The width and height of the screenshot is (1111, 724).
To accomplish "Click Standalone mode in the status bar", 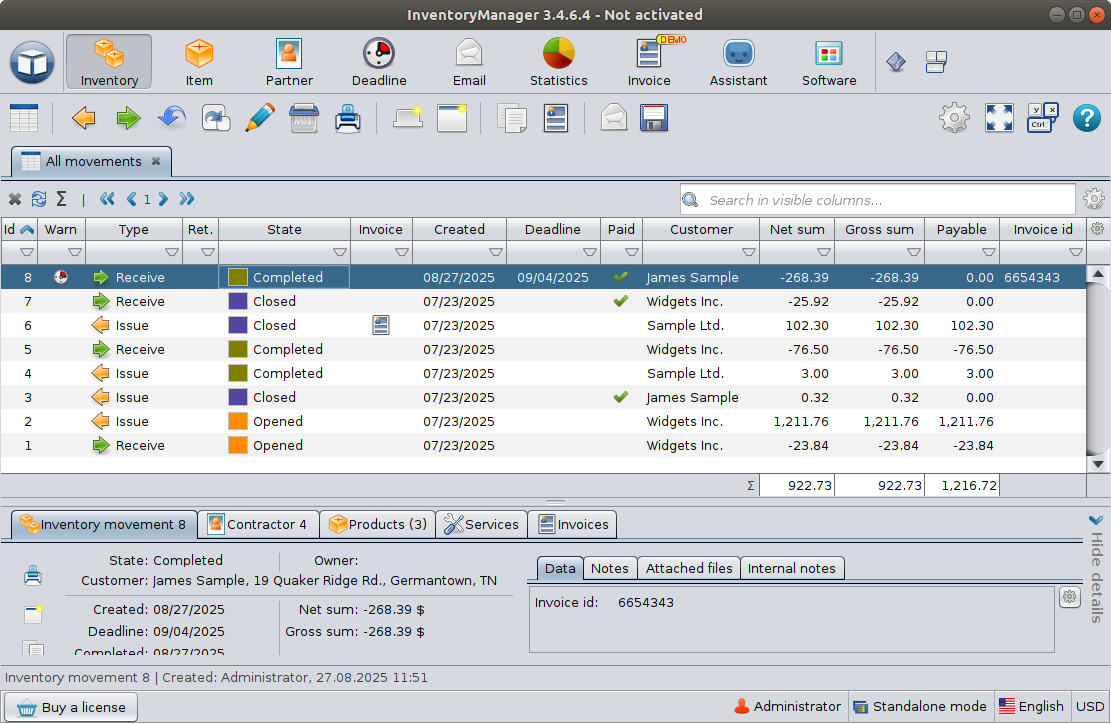I will (920, 706).
